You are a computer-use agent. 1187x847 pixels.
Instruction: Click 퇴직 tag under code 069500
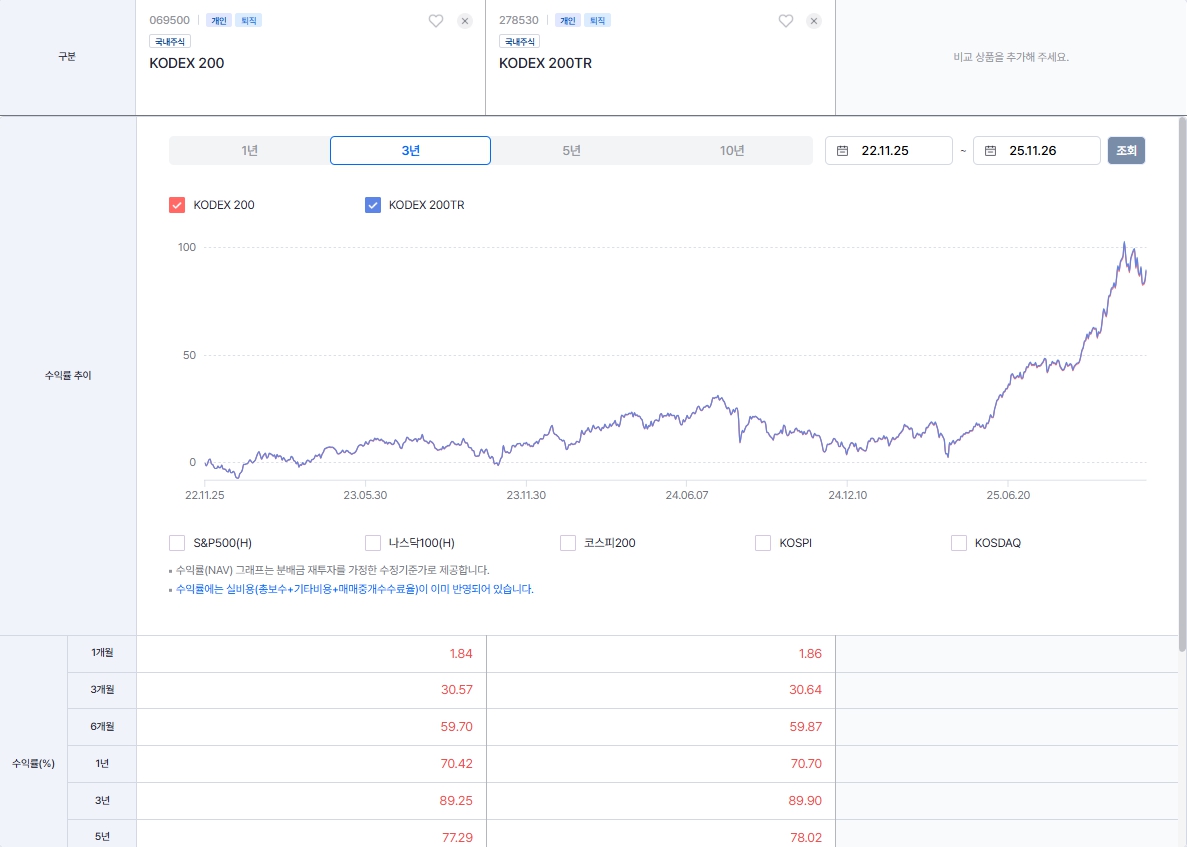(x=249, y=20)
